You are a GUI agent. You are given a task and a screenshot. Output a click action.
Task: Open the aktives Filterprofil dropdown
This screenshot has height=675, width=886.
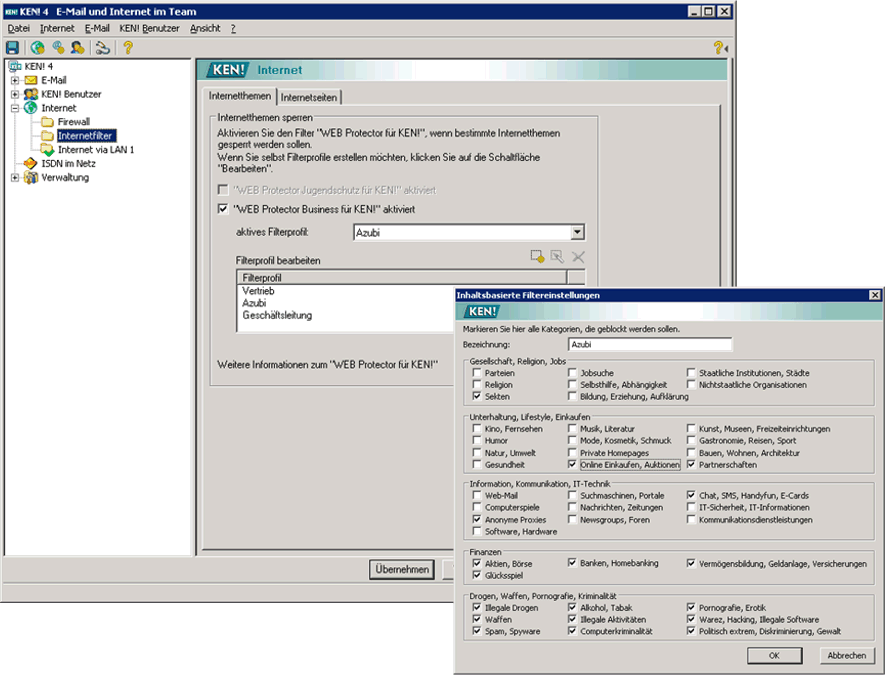(x=577, y=232)
